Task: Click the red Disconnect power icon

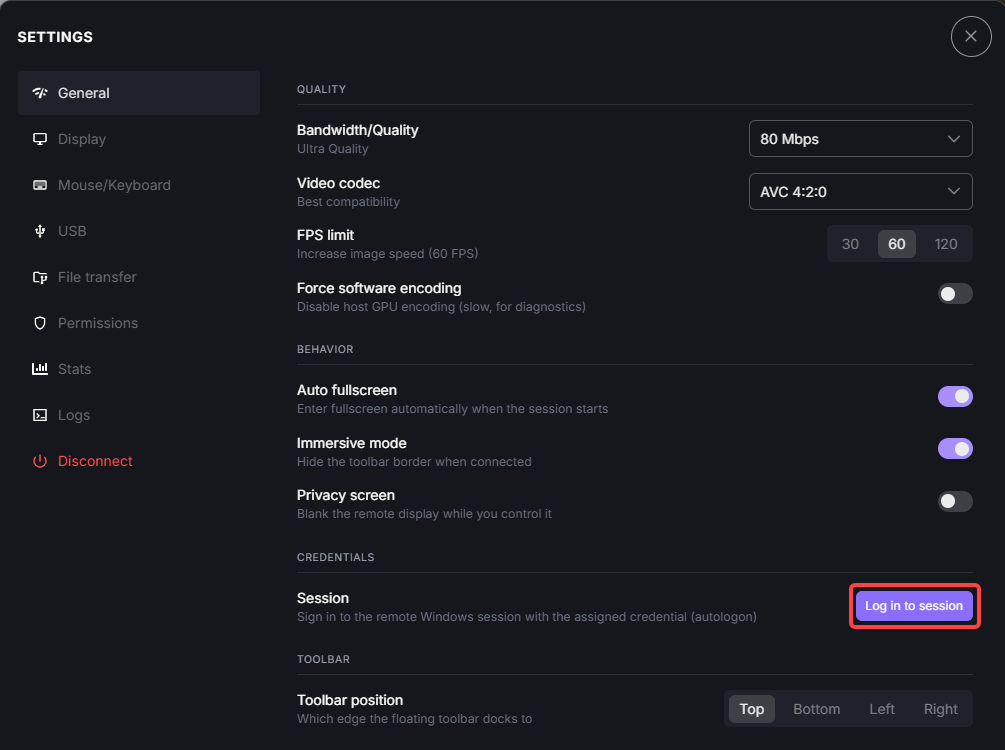Action: point(40,461)
